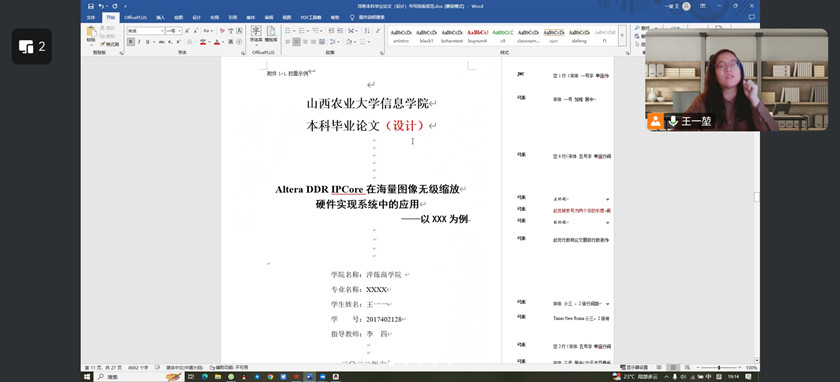The height and width of the screenshot is (382, 840).
Task: Open the Windows Start menu
Action: 87,377
